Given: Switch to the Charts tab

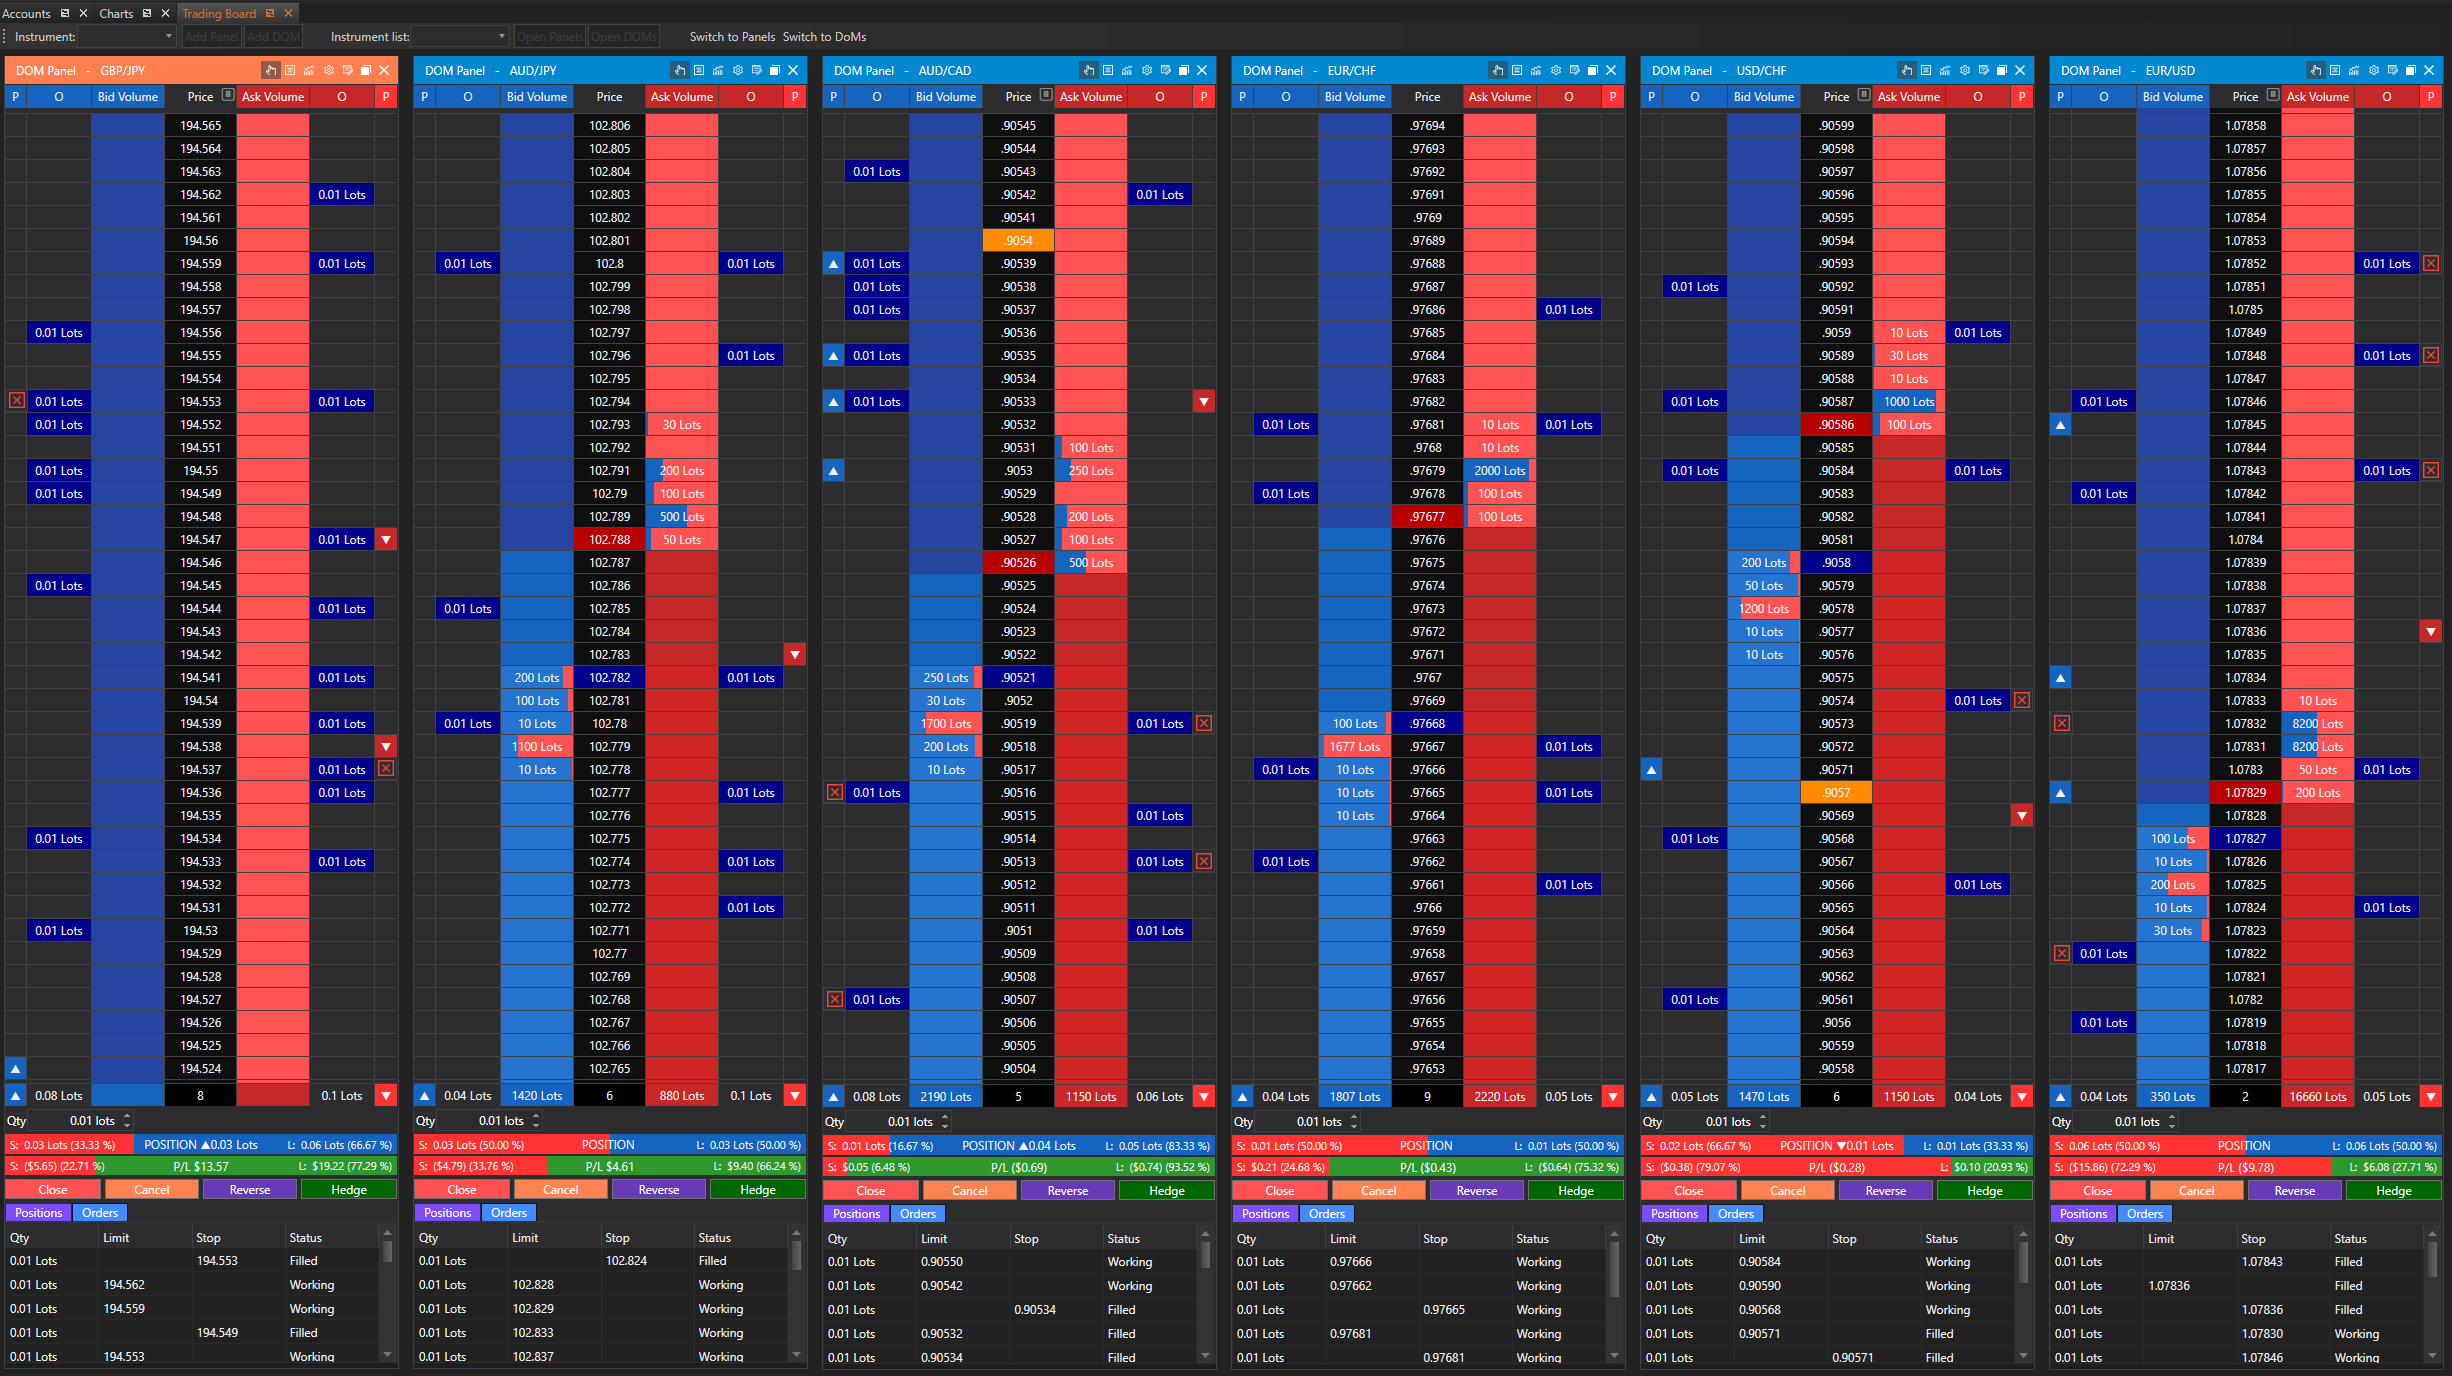Looking at the screenshot, I should tap(116, 13).
